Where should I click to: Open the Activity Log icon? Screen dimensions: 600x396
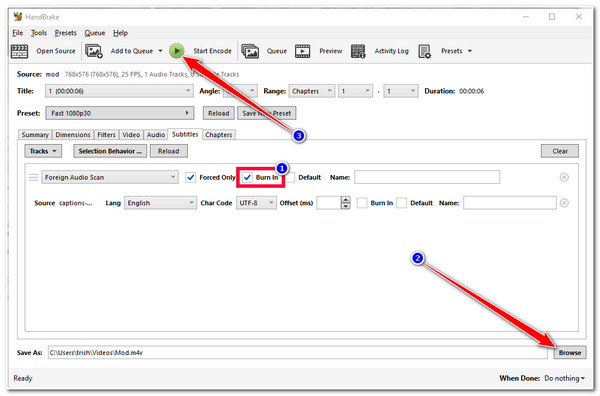click(x=358, y=51)
